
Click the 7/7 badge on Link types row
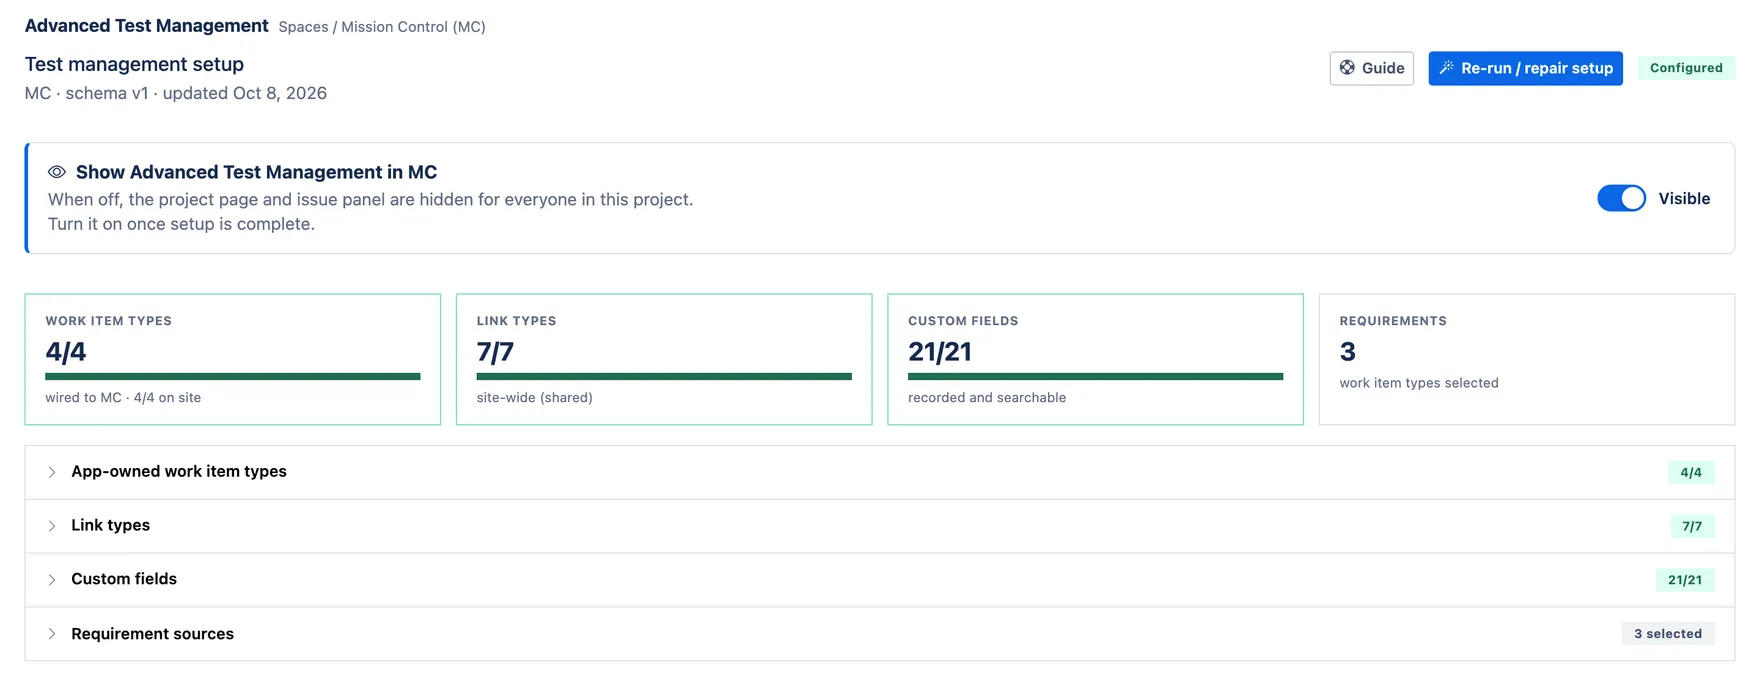point(1692,526)
